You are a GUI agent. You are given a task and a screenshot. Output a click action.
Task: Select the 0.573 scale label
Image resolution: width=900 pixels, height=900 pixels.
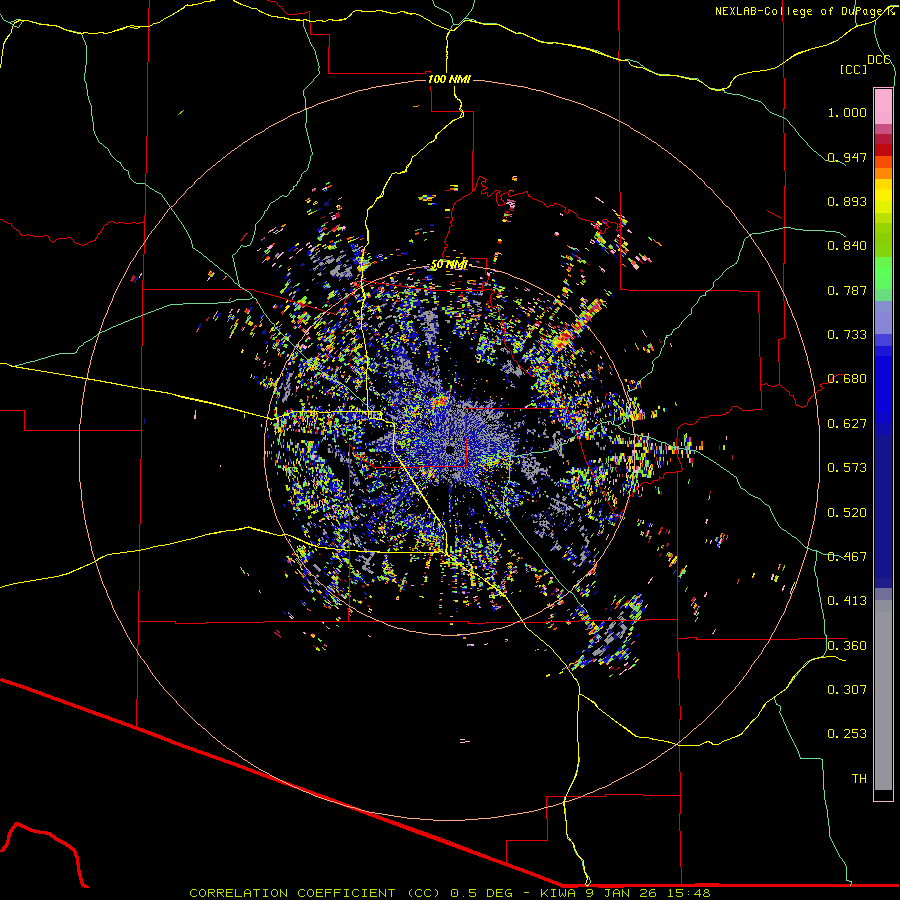(x=847, y=468)
